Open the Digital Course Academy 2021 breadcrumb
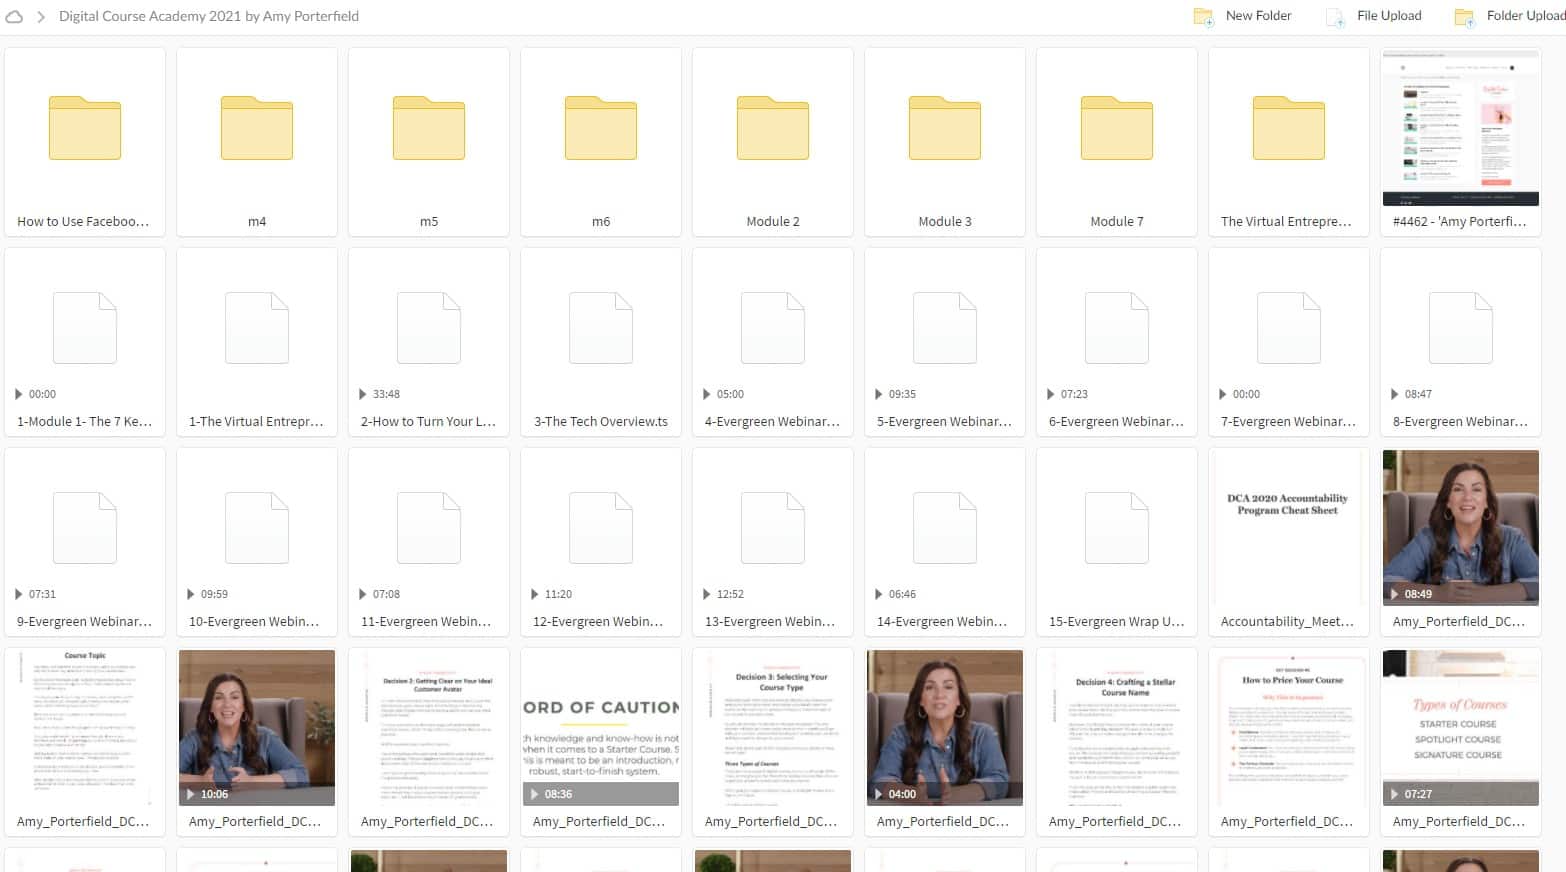This screenshot has width=1566, height=872. [x=209, y=16]
